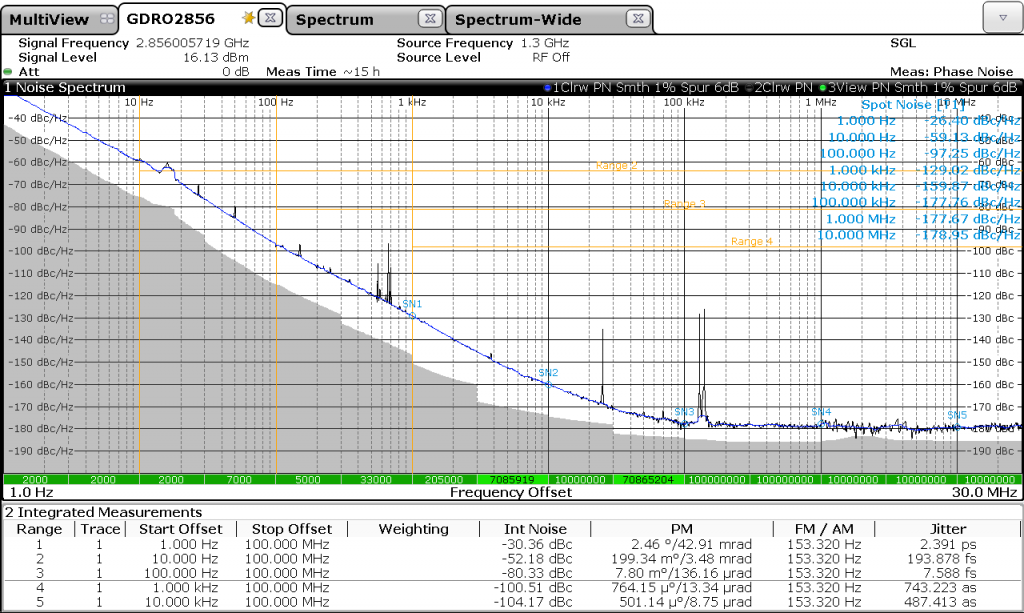The height and width of the screenshot is (613, 1024).
Task: Click the Signal Level value 16.13 dBm
Action: 216,57
